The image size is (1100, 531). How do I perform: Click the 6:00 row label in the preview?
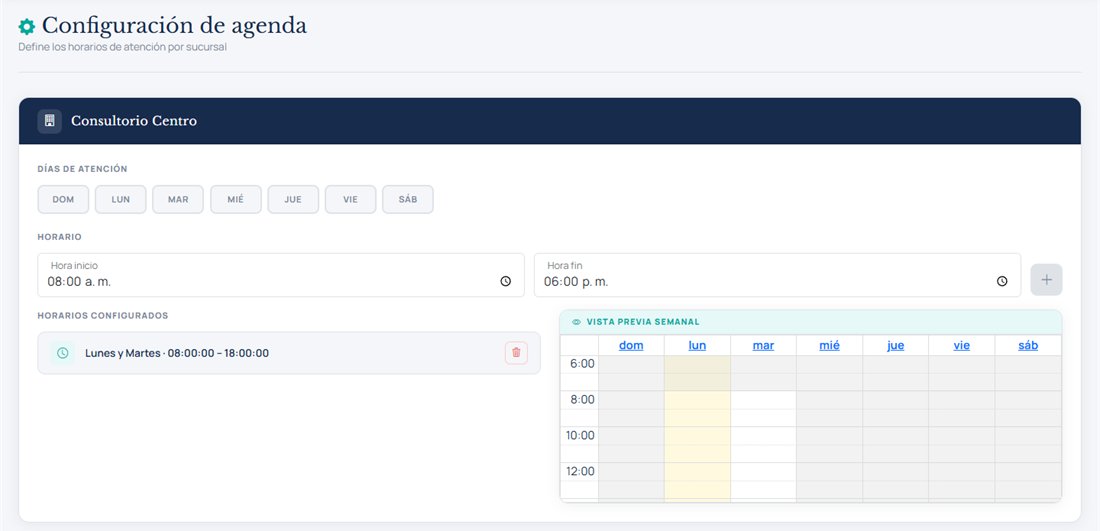tap(583, 364)
